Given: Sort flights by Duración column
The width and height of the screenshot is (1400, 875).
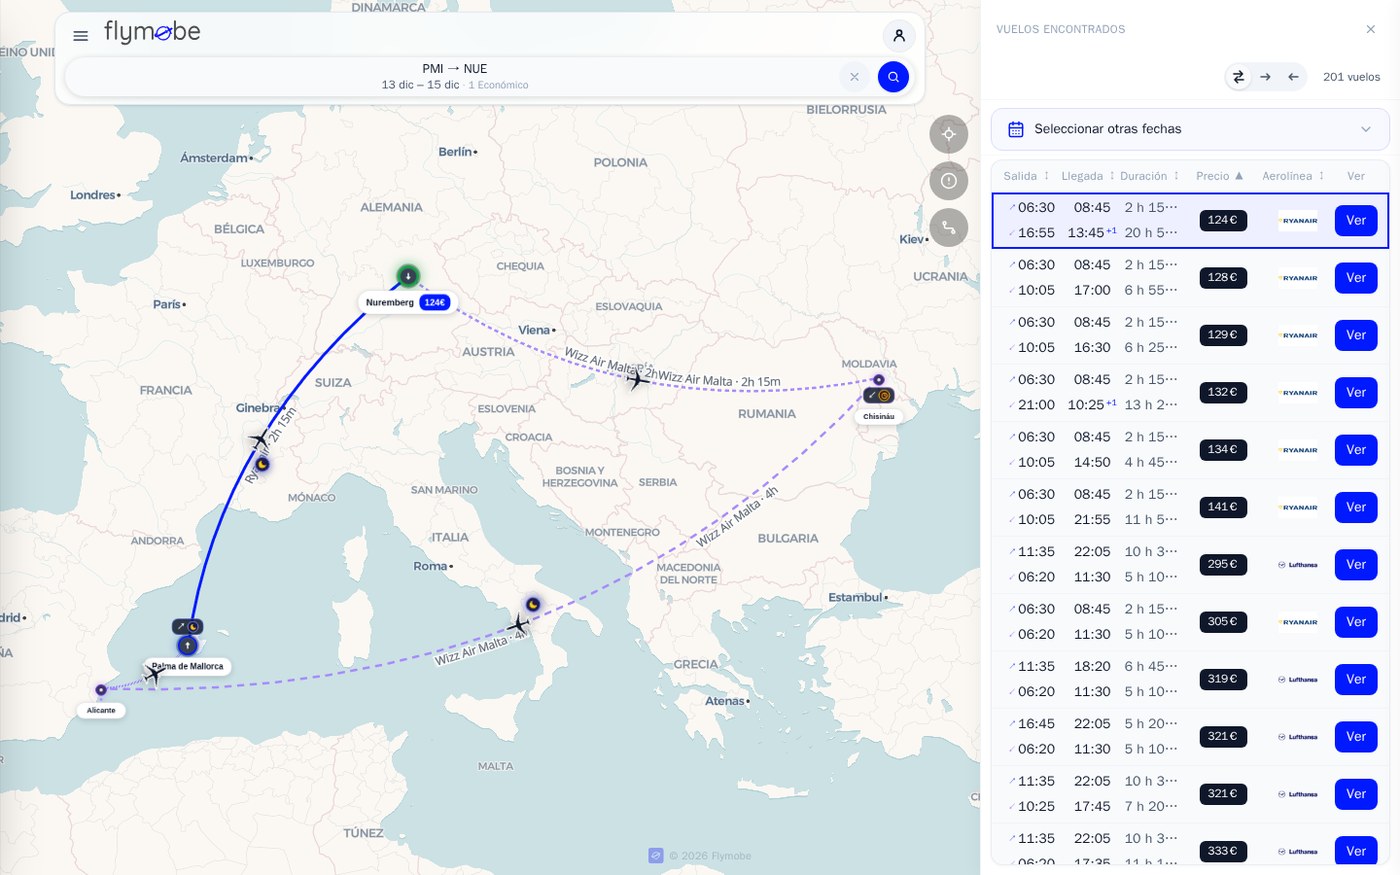Looking at the screenshot, I should 1150,176.
